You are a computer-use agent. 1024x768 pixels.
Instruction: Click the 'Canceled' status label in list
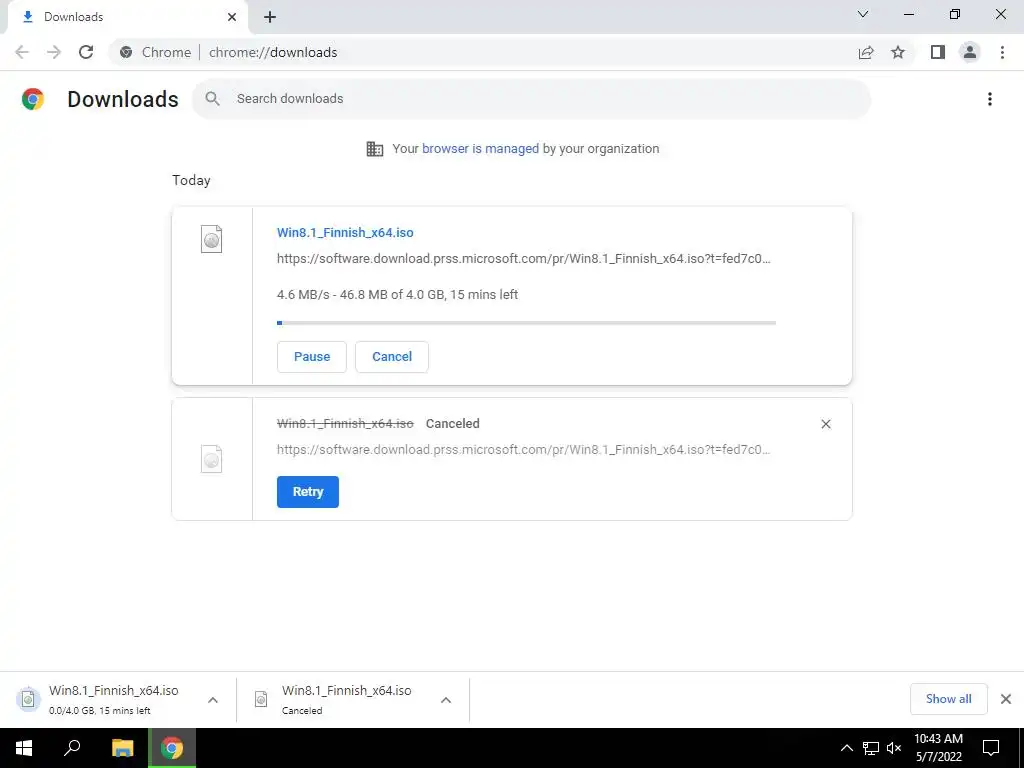click(453, 424)
